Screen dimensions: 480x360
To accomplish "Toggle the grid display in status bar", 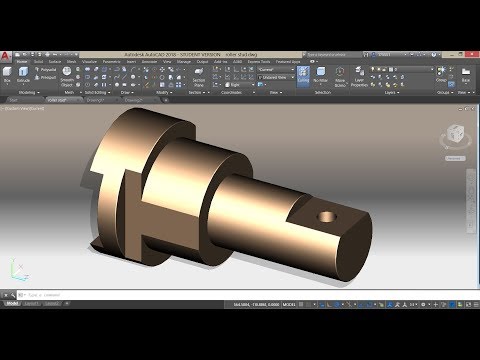I will [301, 304].
